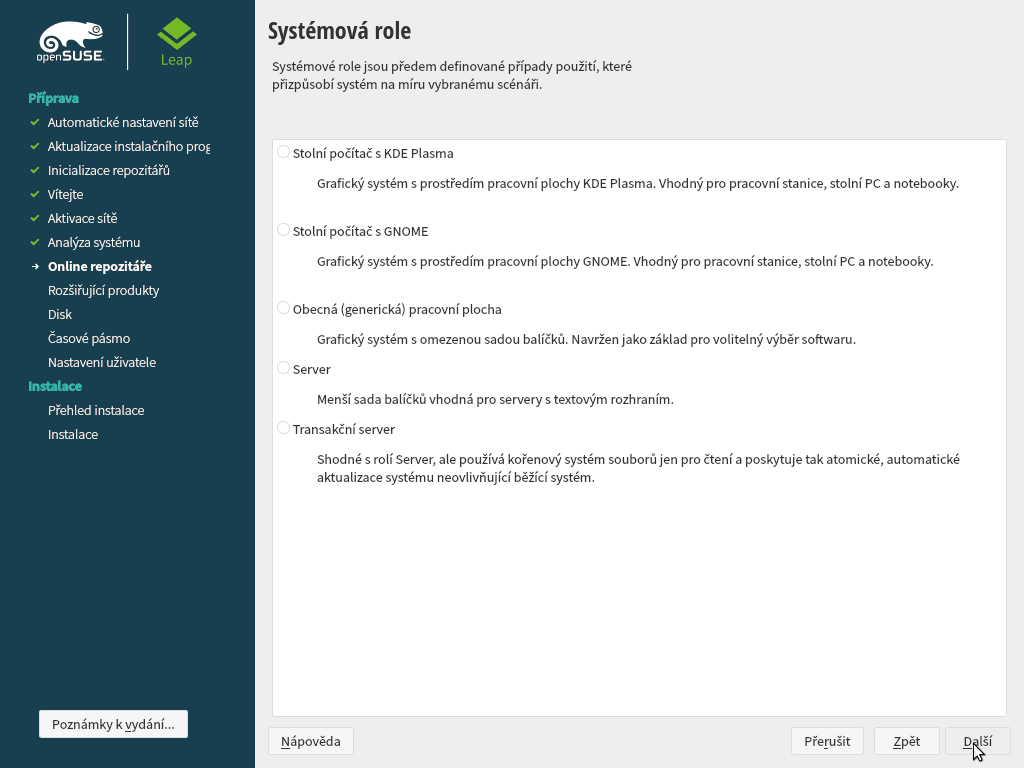
Task: Select Obecná (generická) pracovní plocha
Action: click(x=283, y=308)
